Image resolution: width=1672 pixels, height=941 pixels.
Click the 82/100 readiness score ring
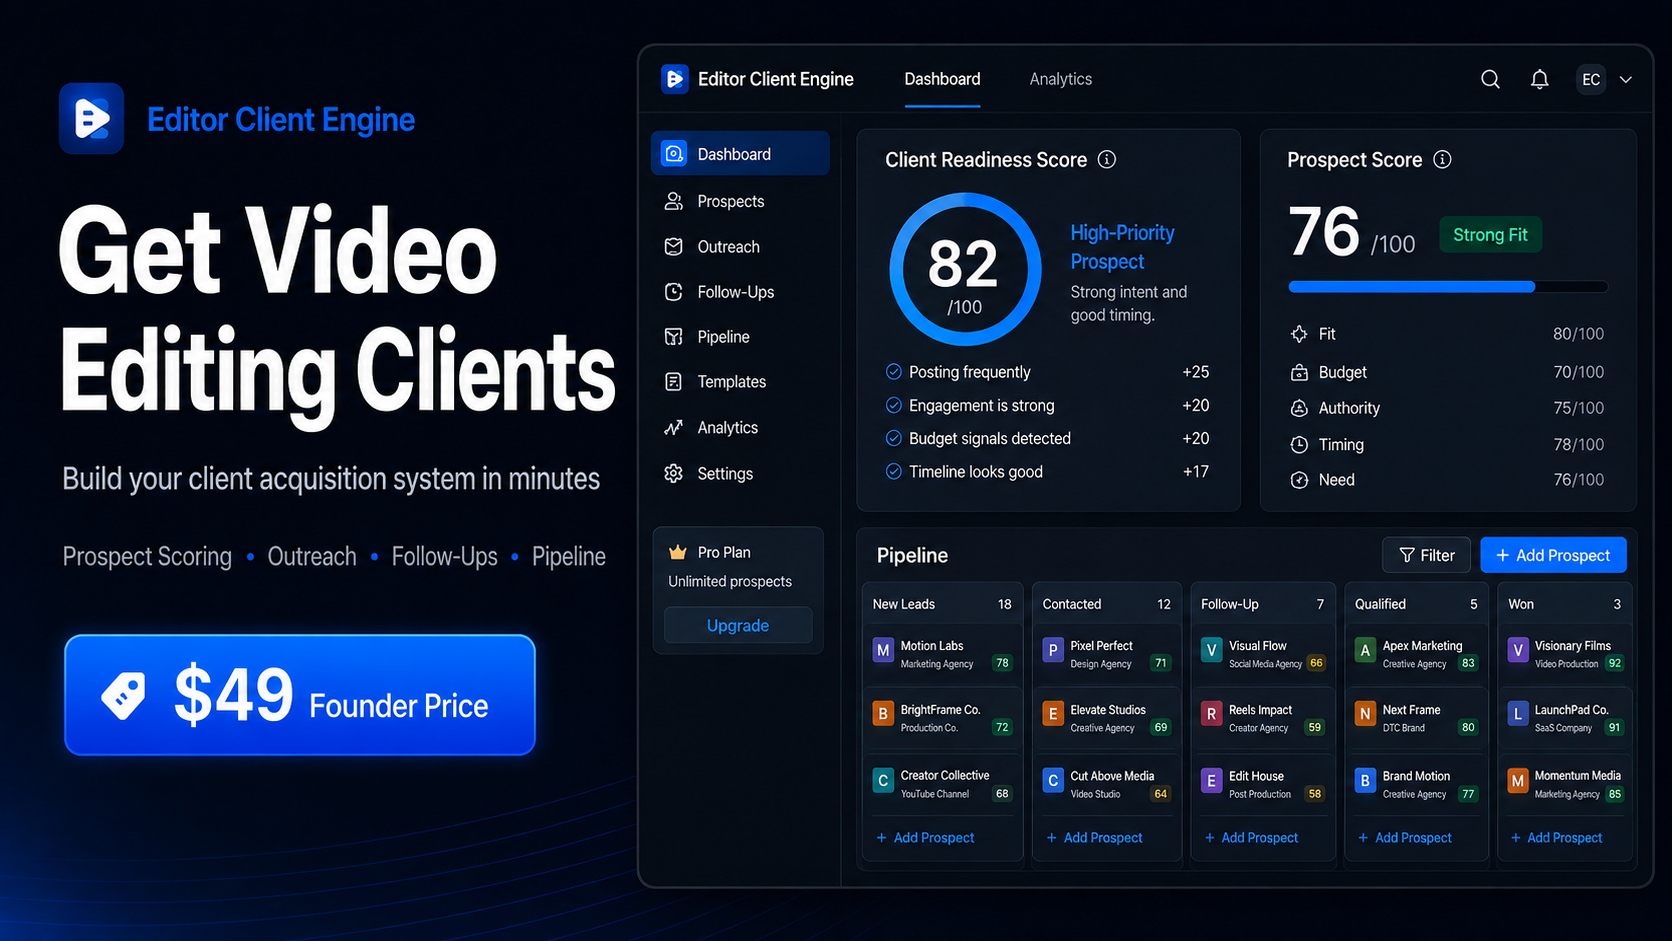[965, 270]
